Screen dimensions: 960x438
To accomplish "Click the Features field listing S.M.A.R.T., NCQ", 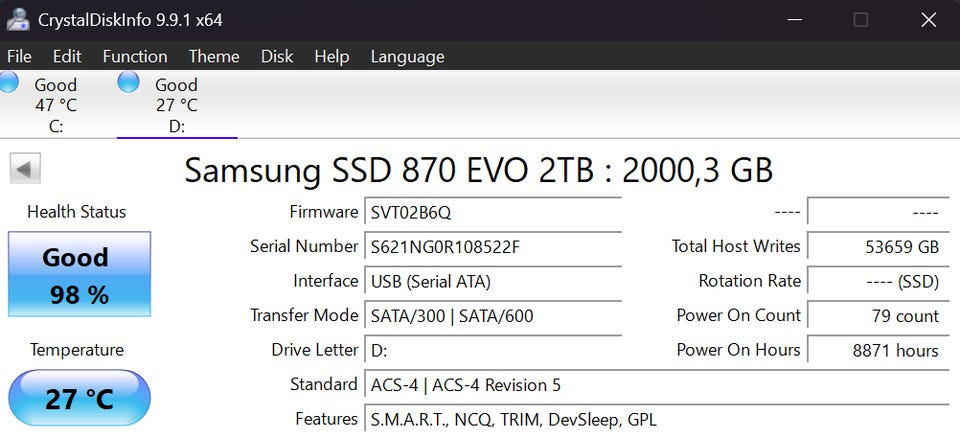I will tap(657, 420).
